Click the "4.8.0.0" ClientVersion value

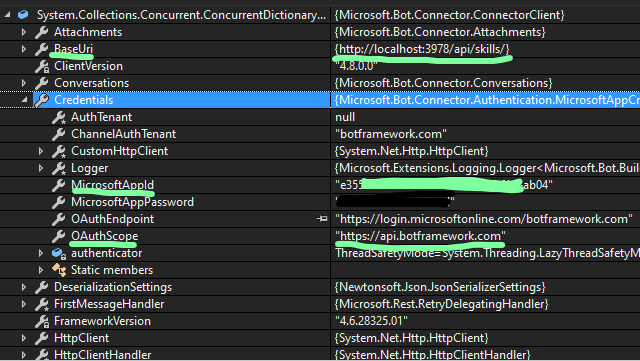356,66
